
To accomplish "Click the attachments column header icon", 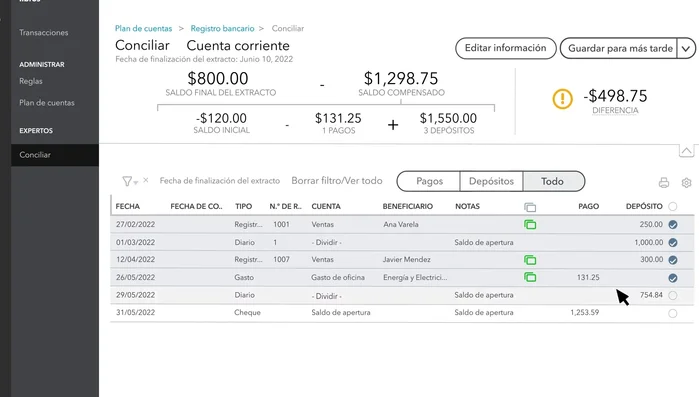I will pyautogui.click(x=530, y=207).
